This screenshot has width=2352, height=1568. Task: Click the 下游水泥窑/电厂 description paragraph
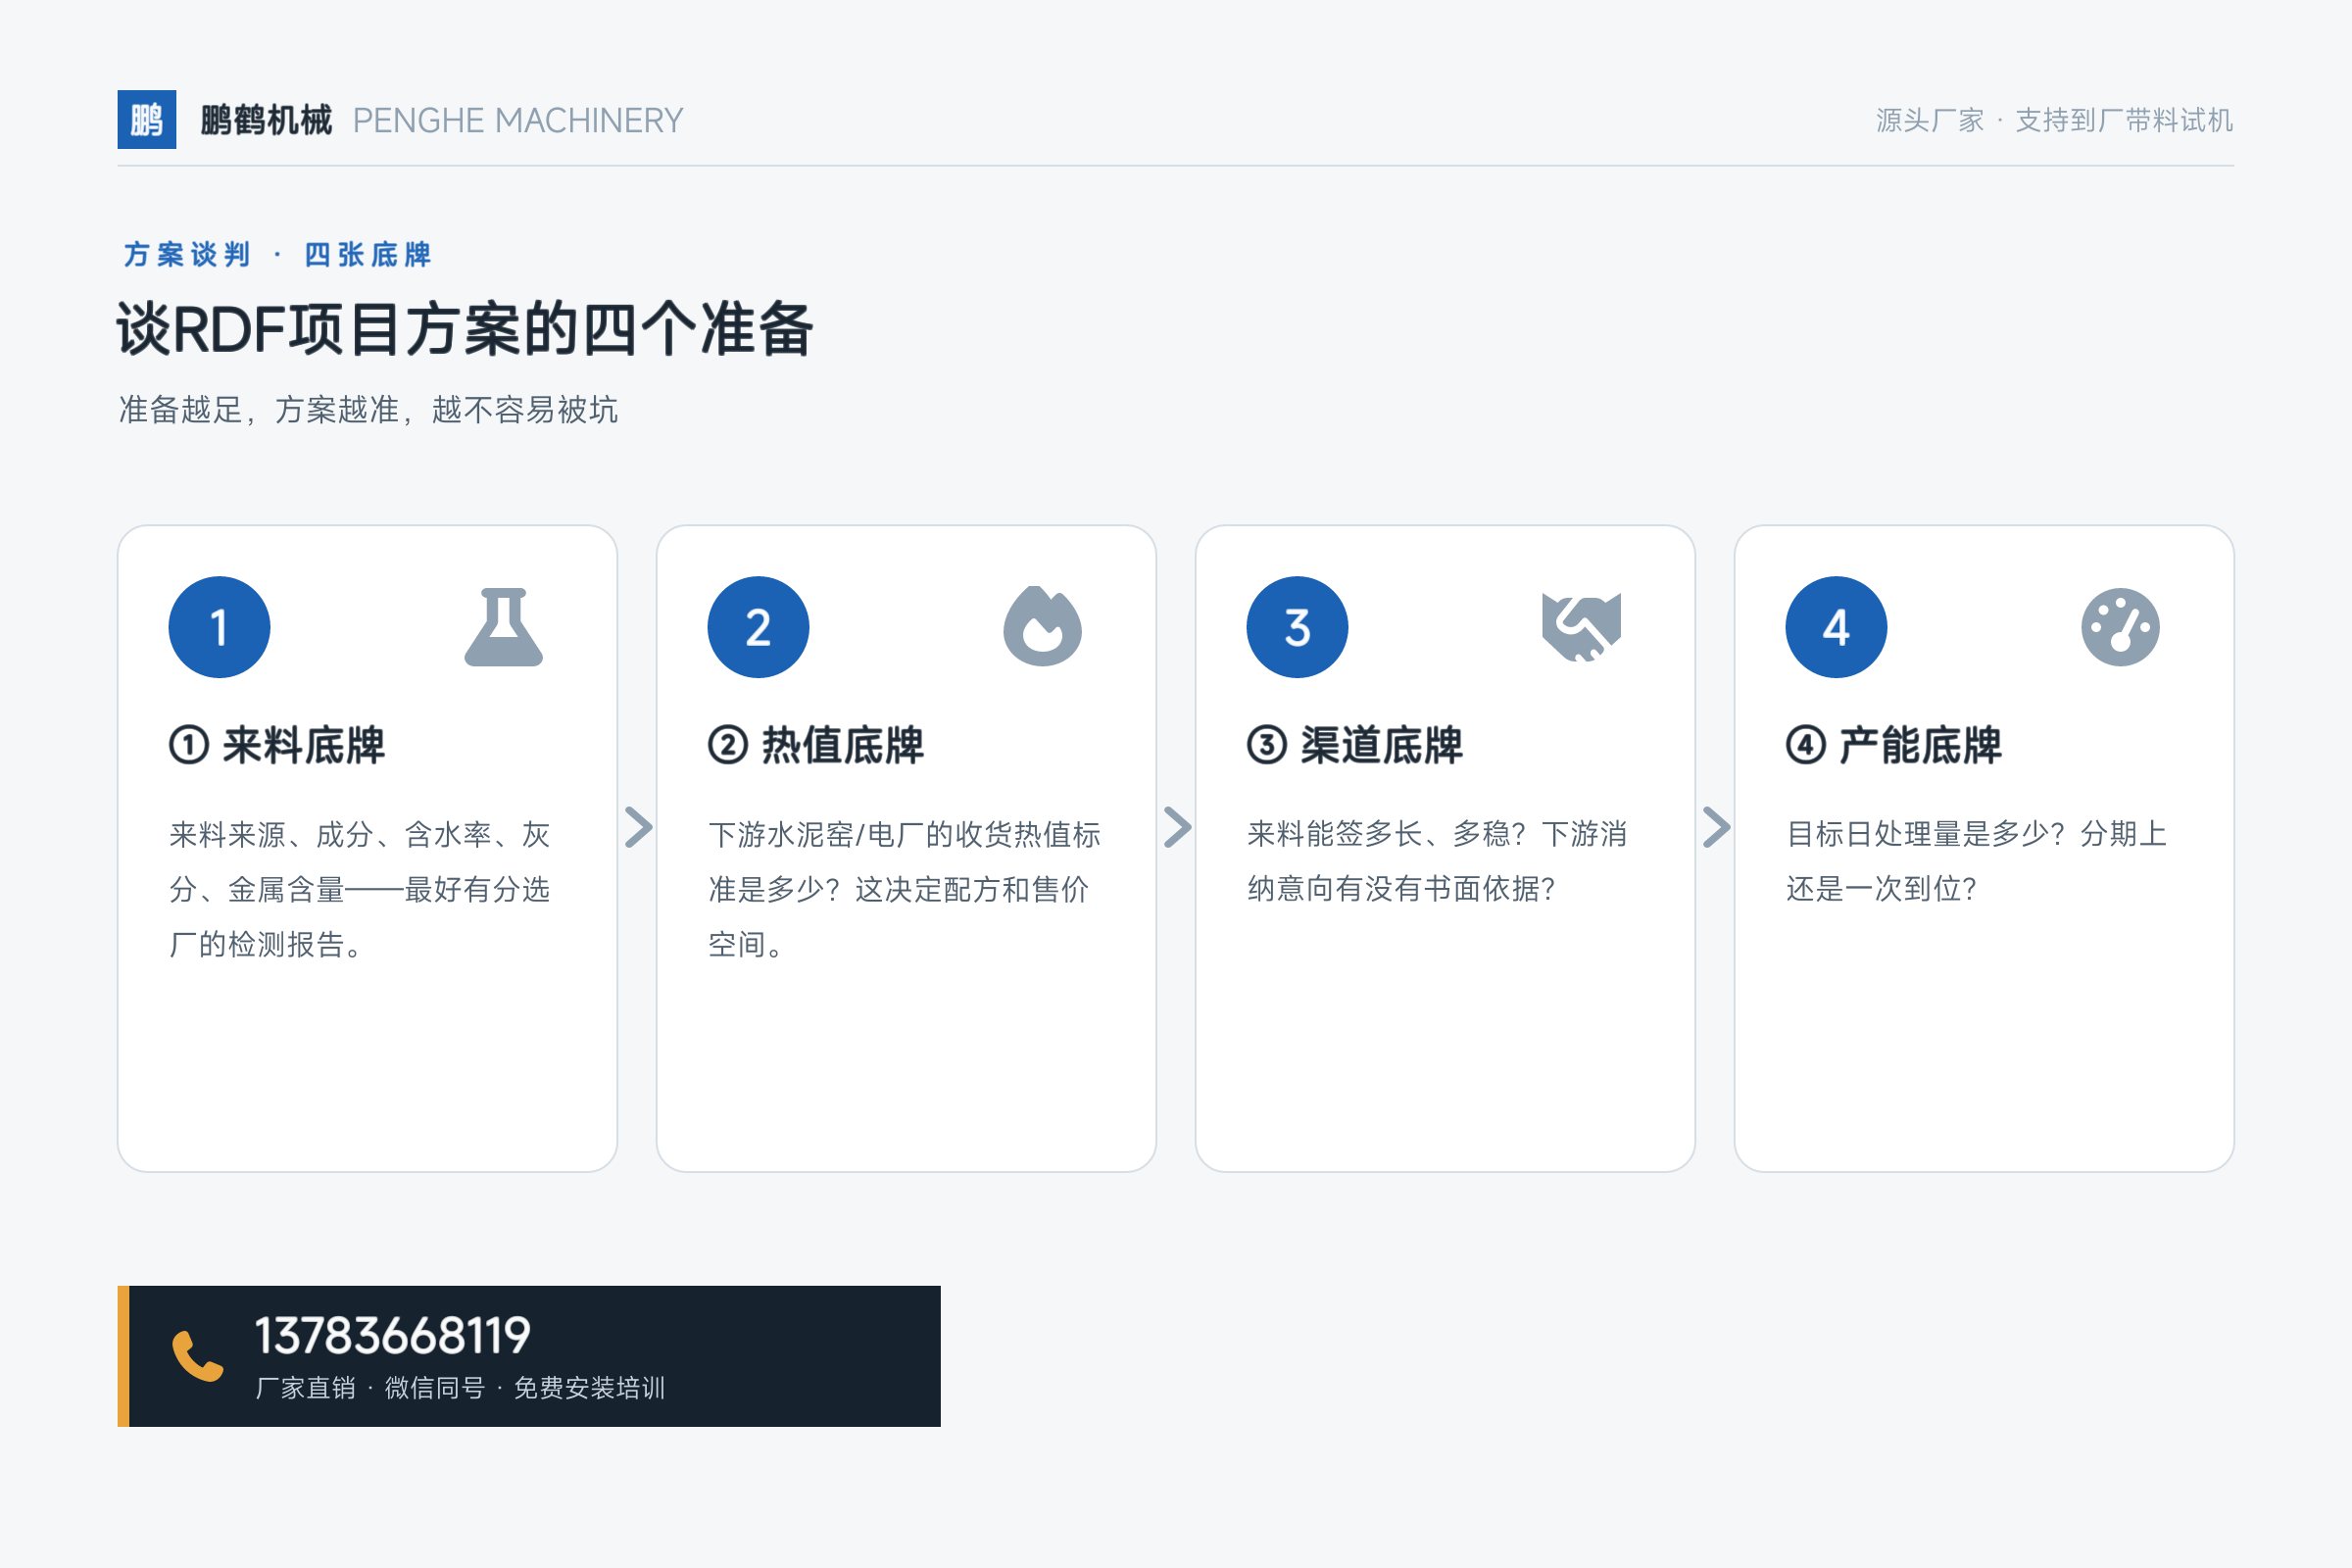coord(904,889)
